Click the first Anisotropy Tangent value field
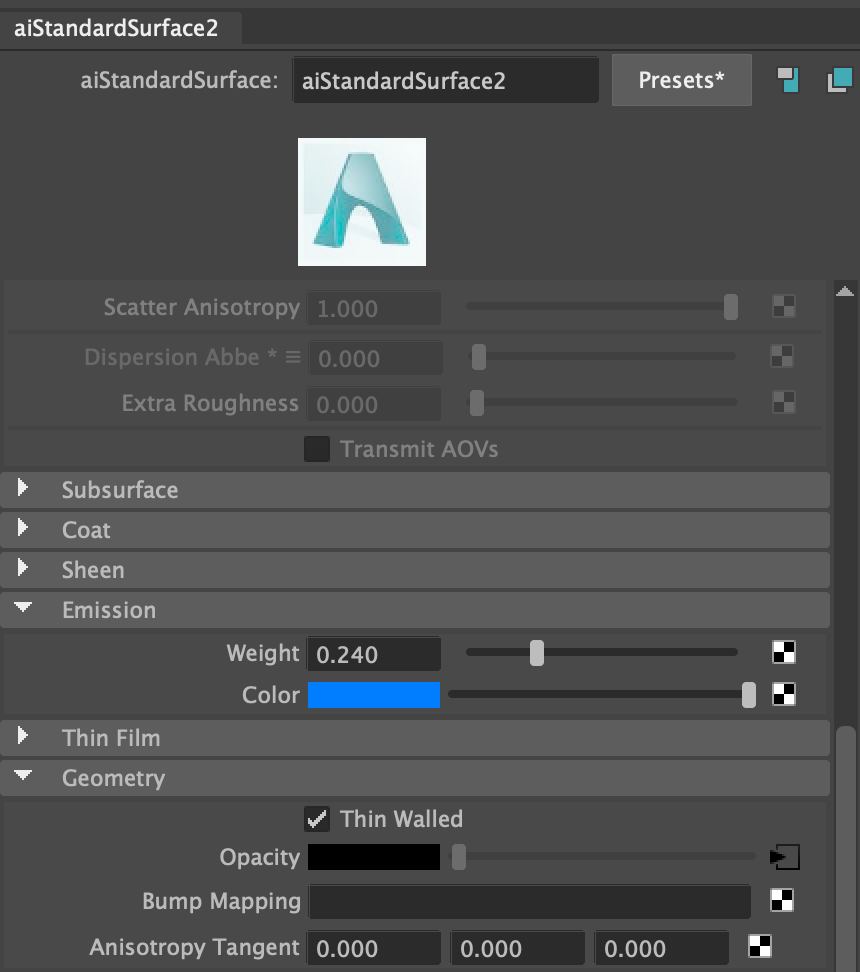 (x=374, y=948)
